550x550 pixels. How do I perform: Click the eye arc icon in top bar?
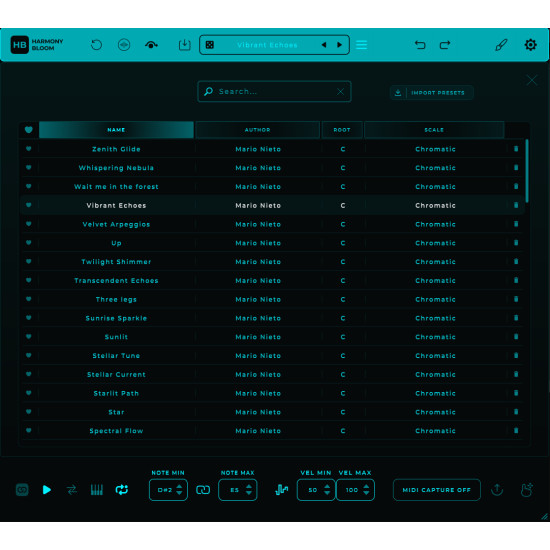[151, 45]
